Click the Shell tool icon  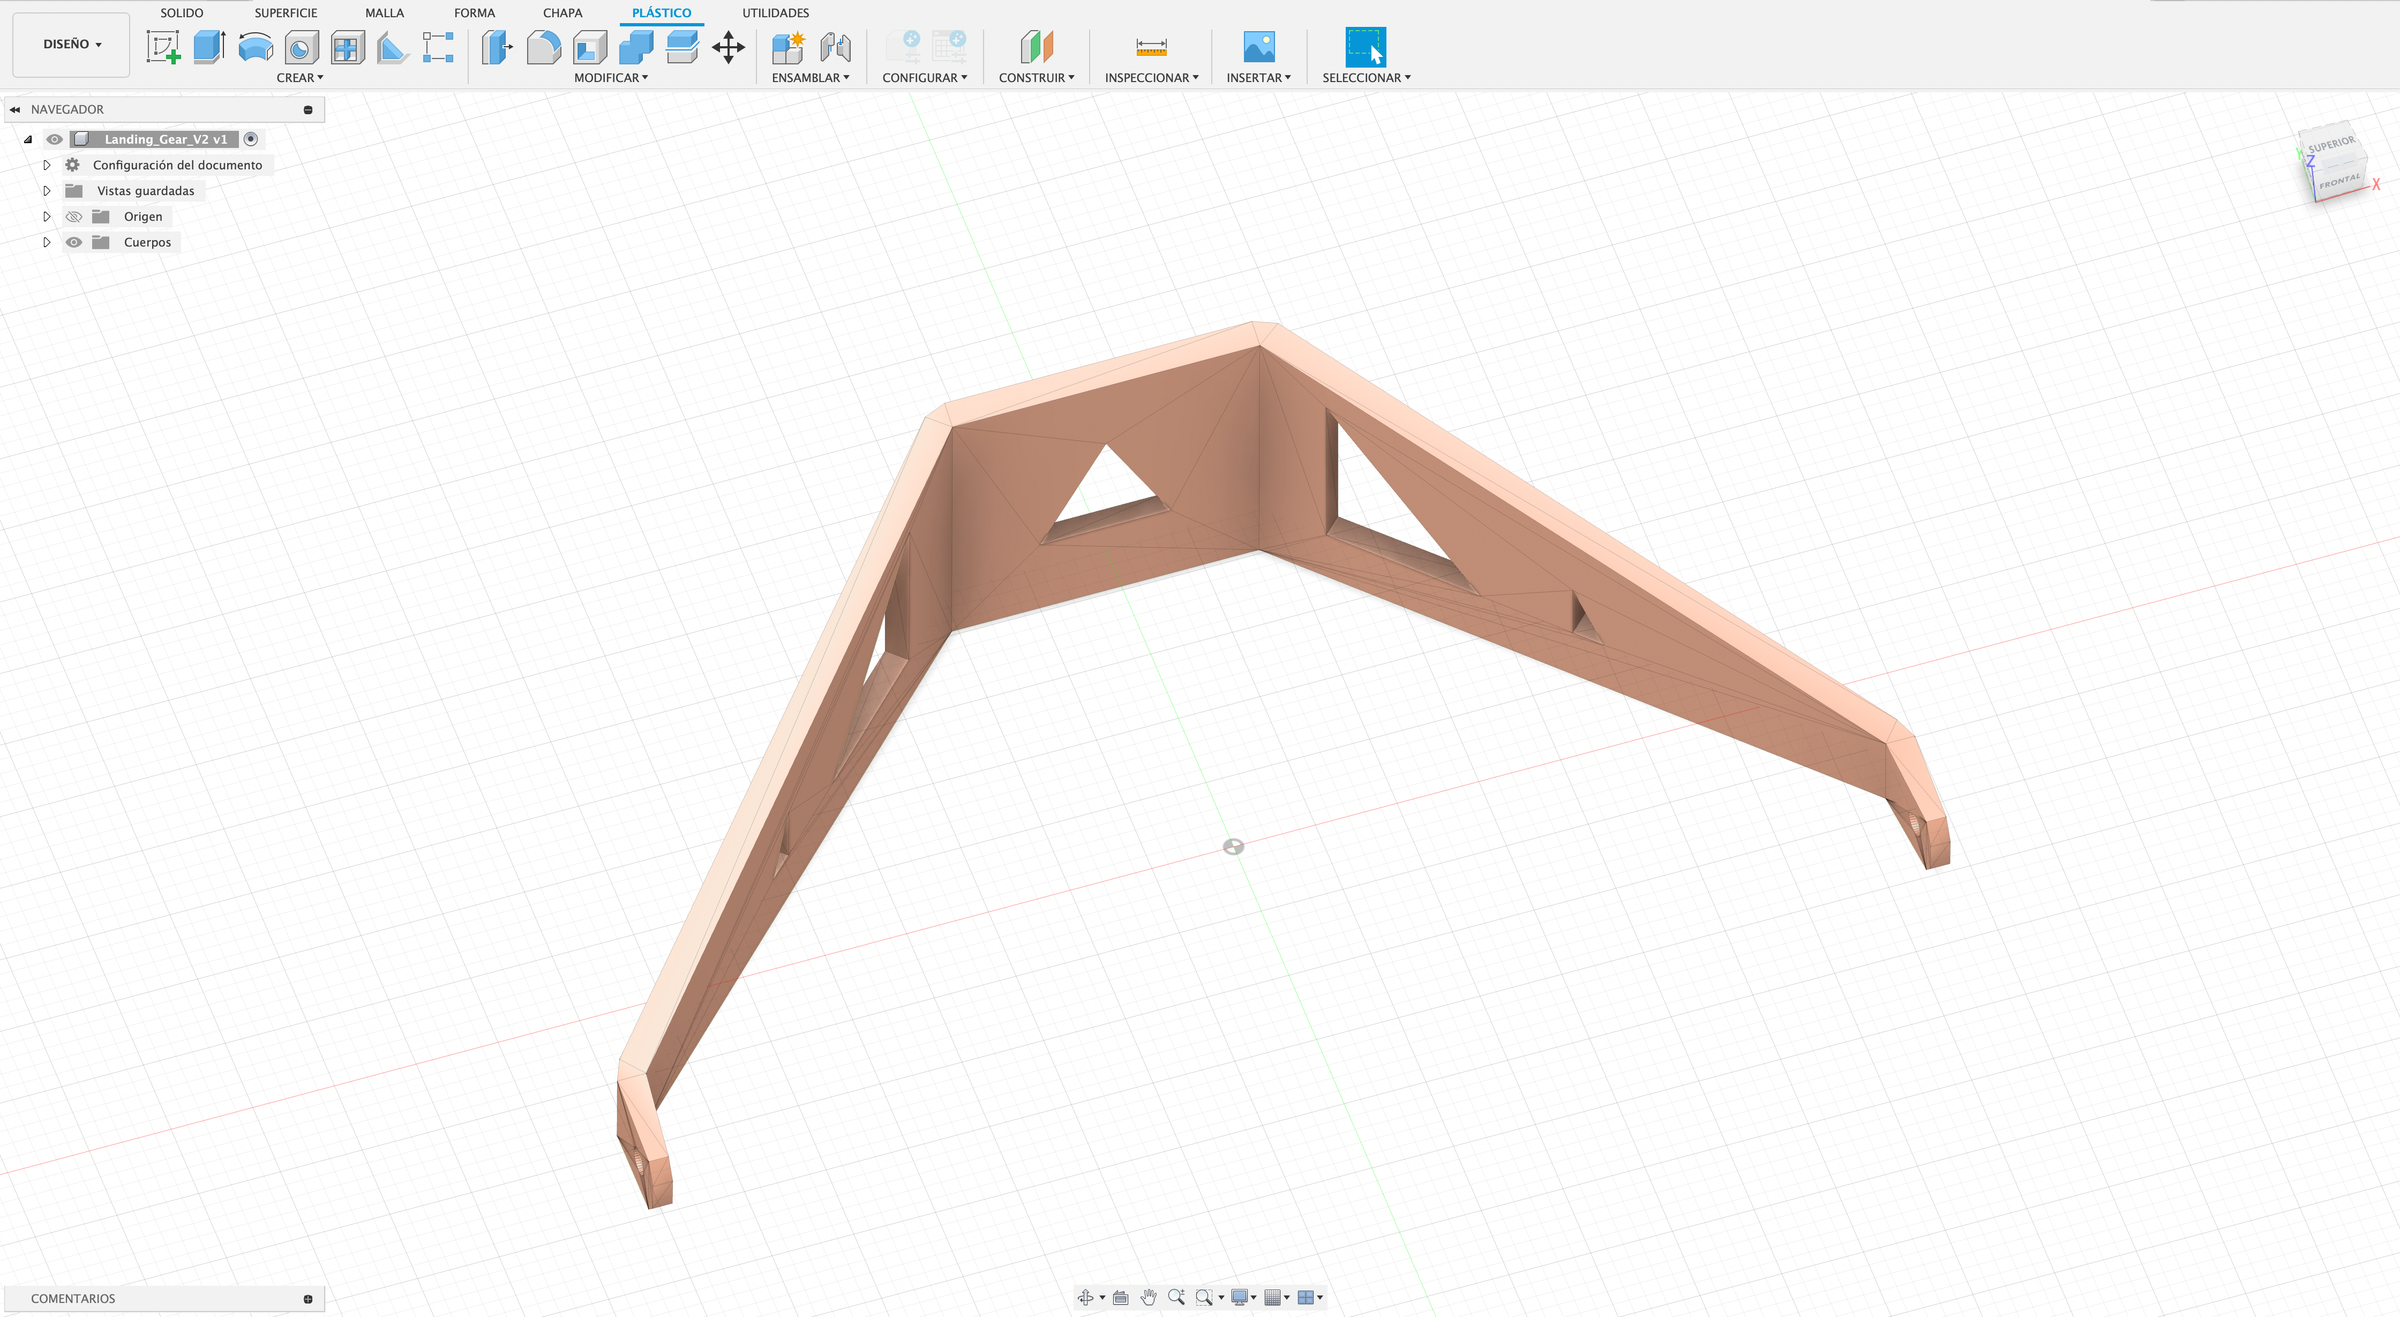coord(590,47)
